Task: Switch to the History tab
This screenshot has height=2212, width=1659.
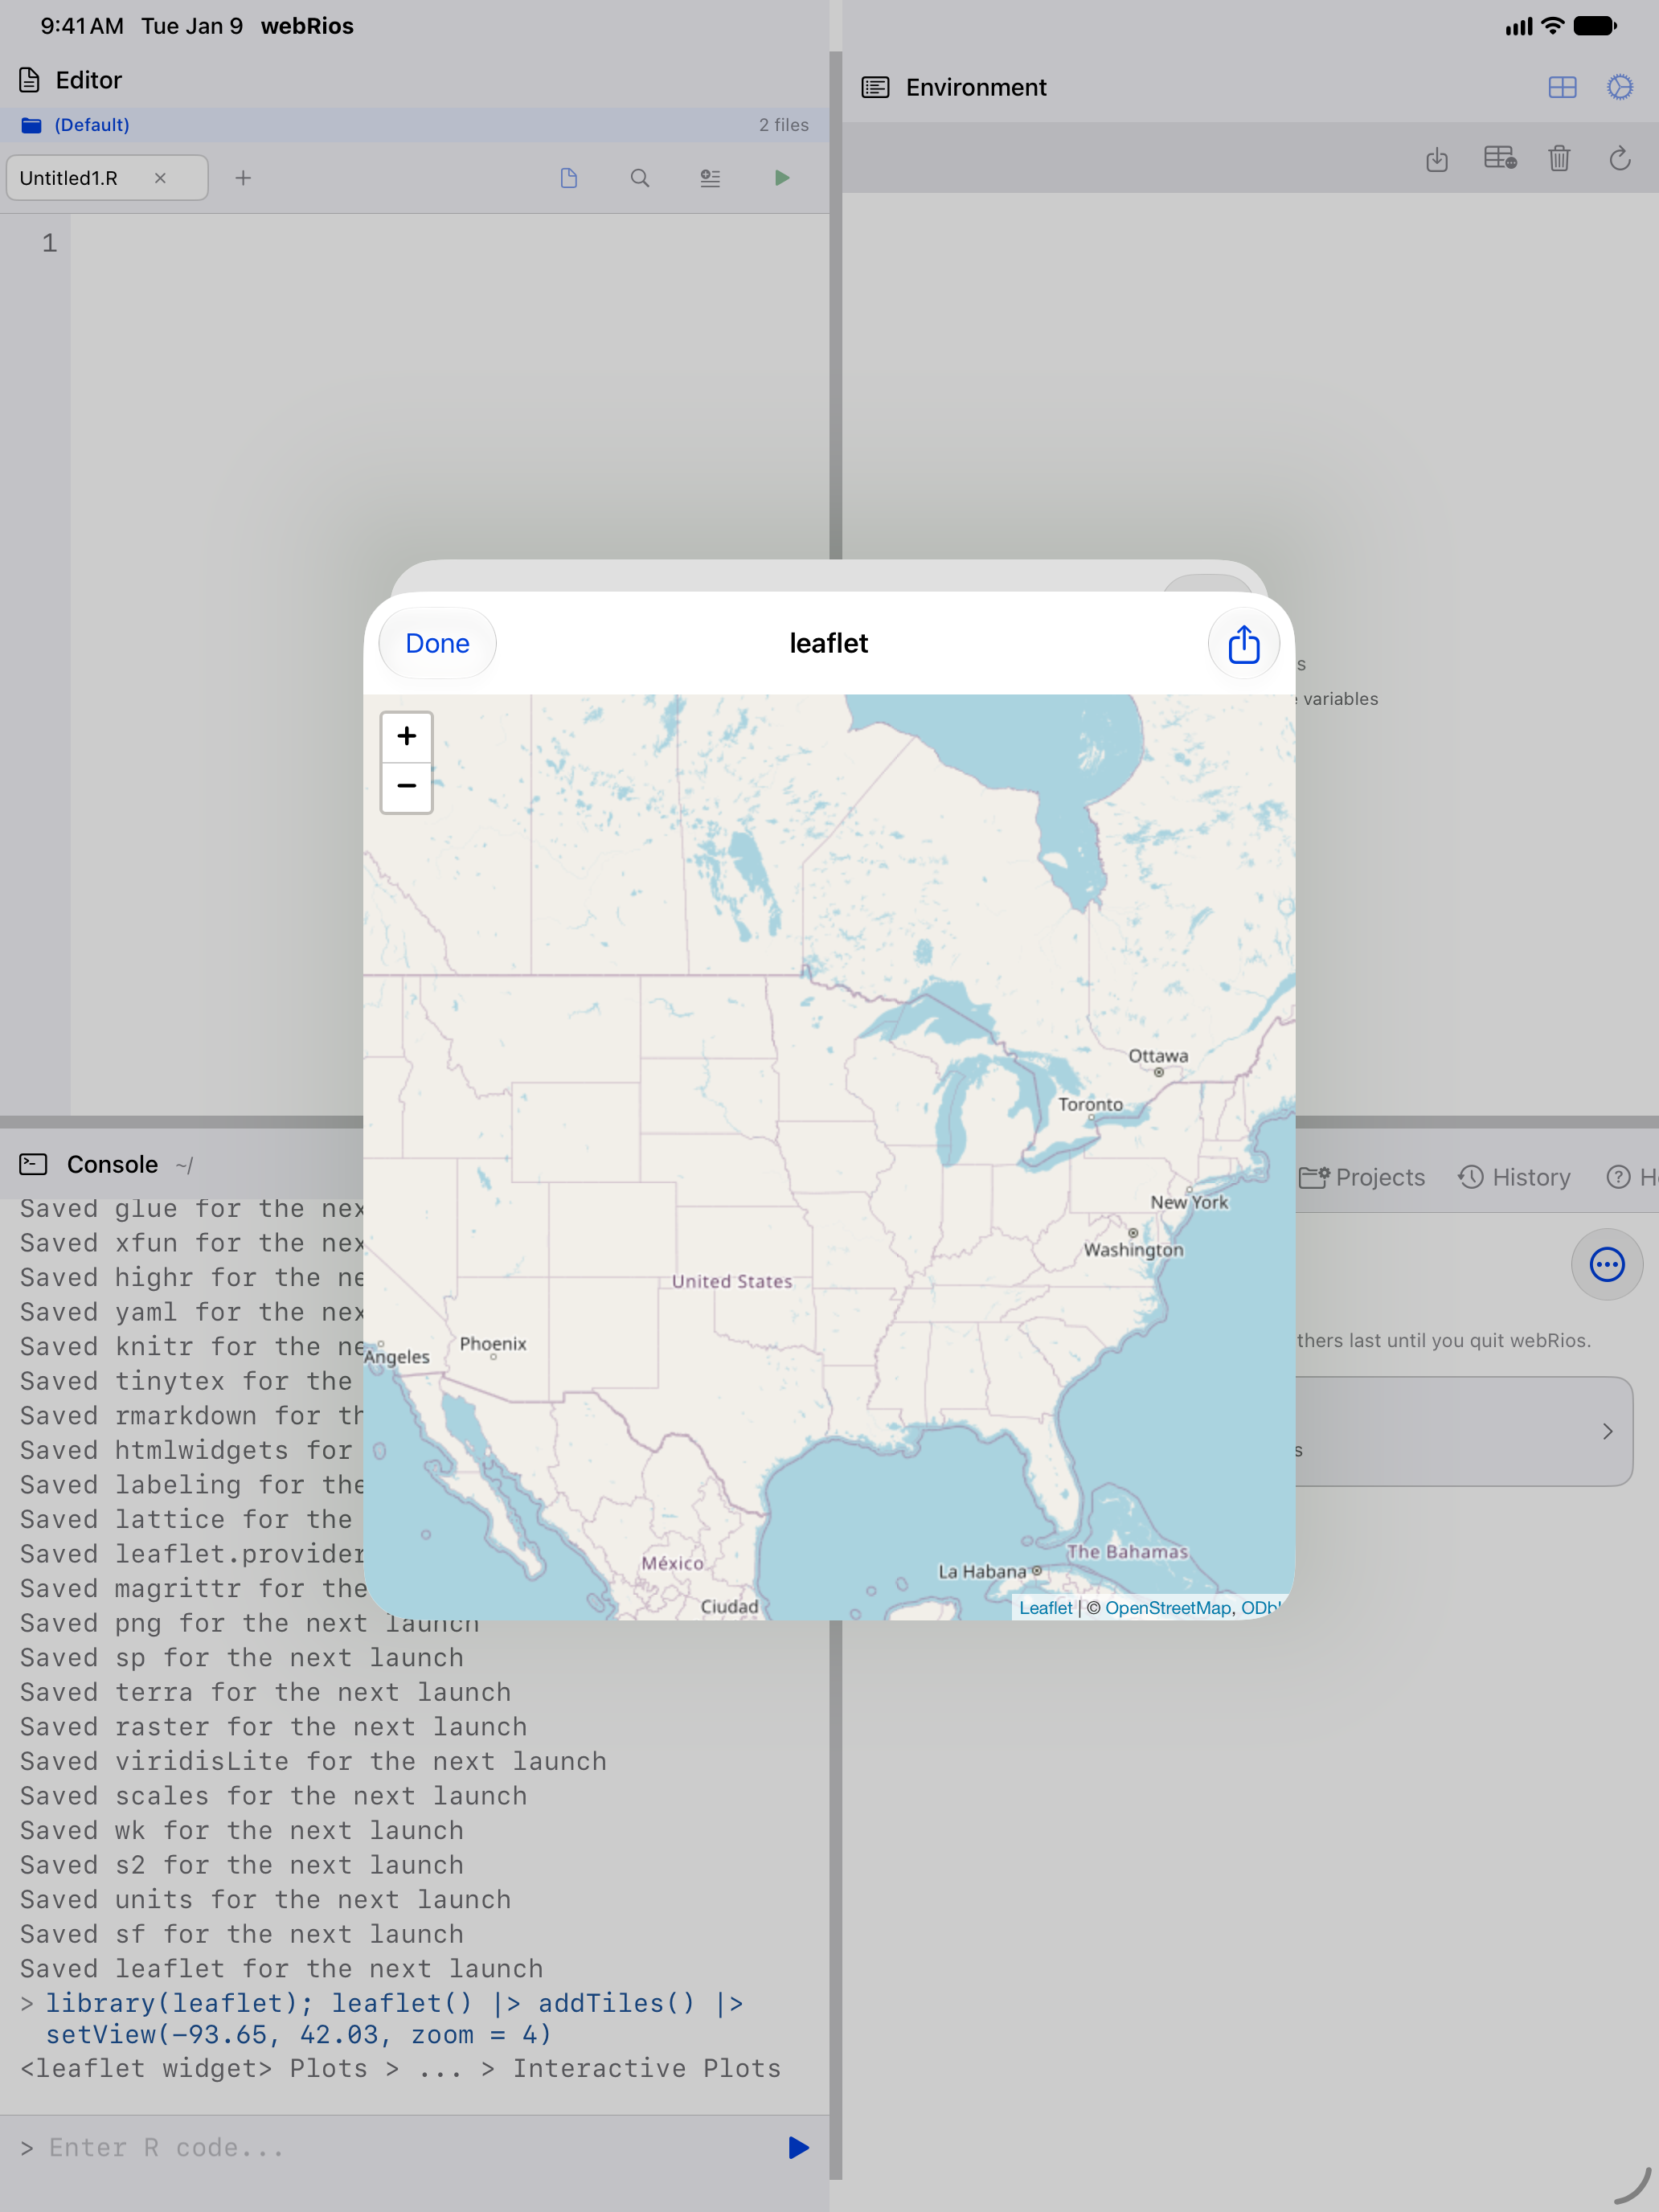Action: (x=1514, y=1177)
